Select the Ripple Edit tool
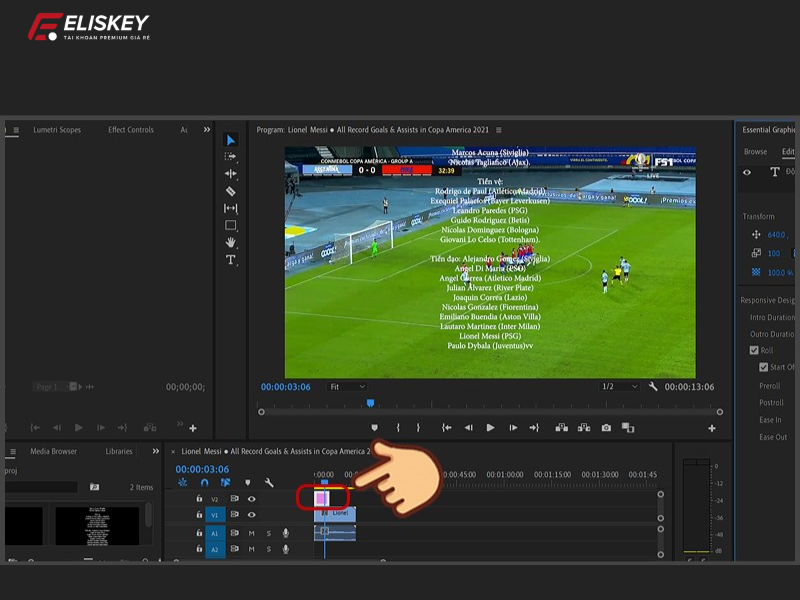The width and height of the screenshot is (800, 600). coord(230,173)
